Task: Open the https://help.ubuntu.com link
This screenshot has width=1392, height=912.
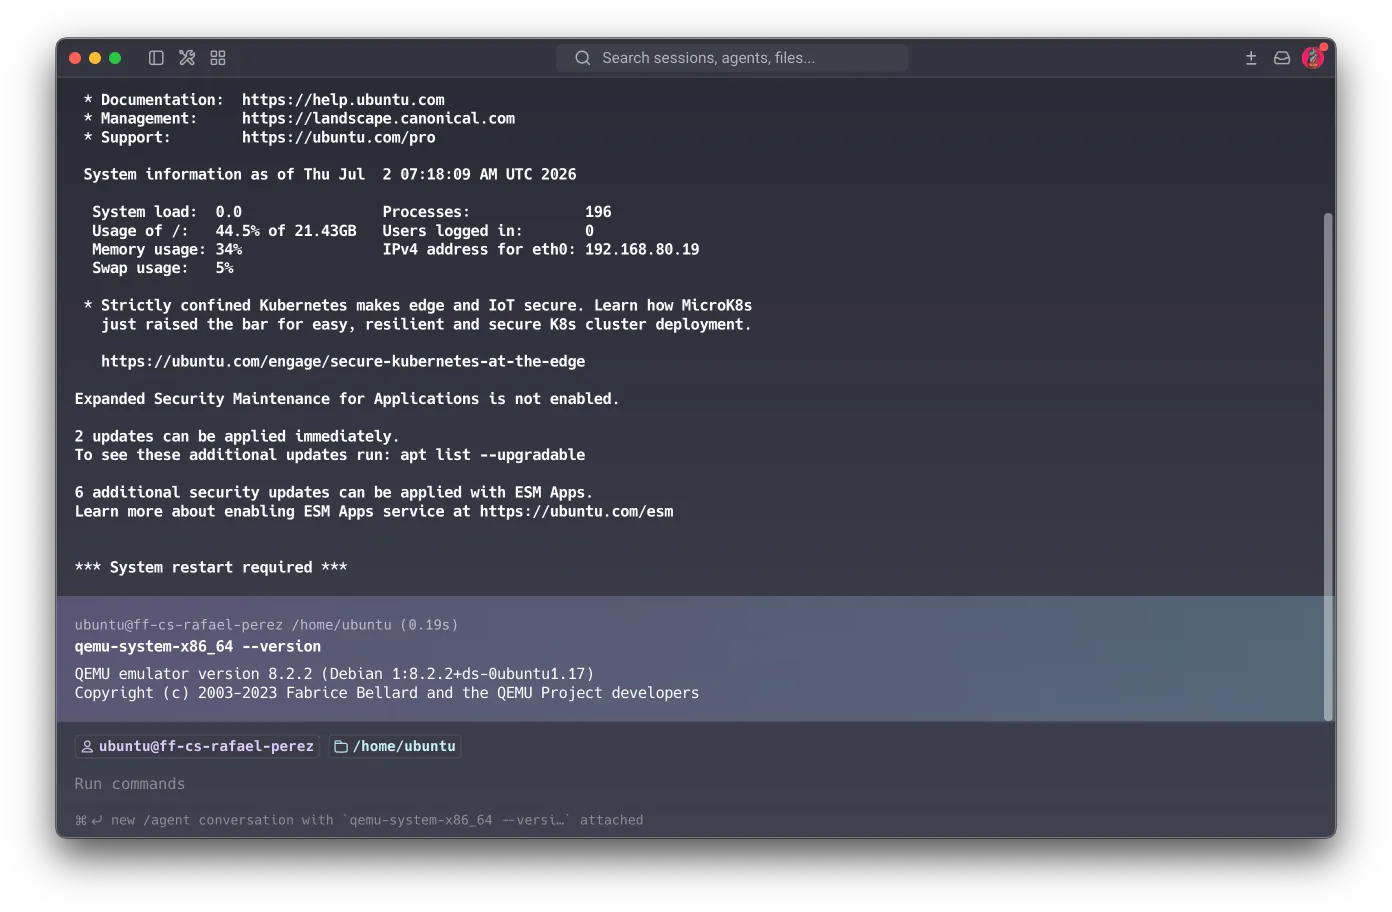Action: [x=343, y=100]
